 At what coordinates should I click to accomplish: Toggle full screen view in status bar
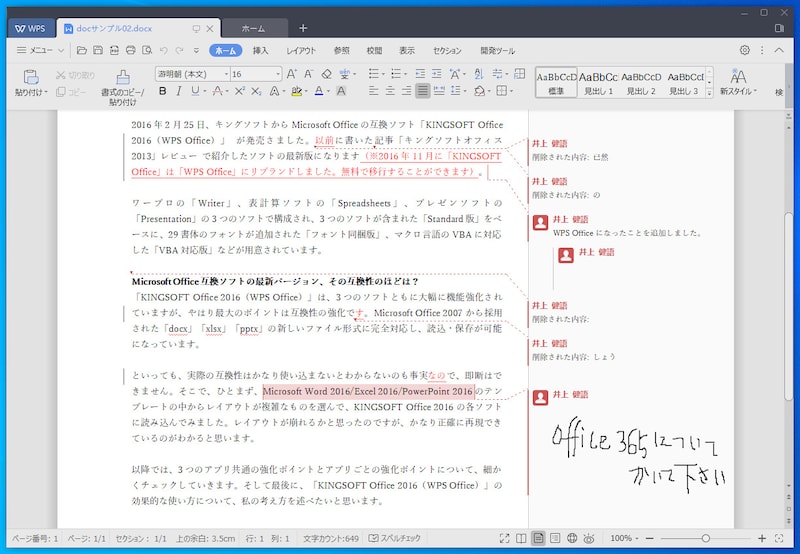tap(504, 538)
